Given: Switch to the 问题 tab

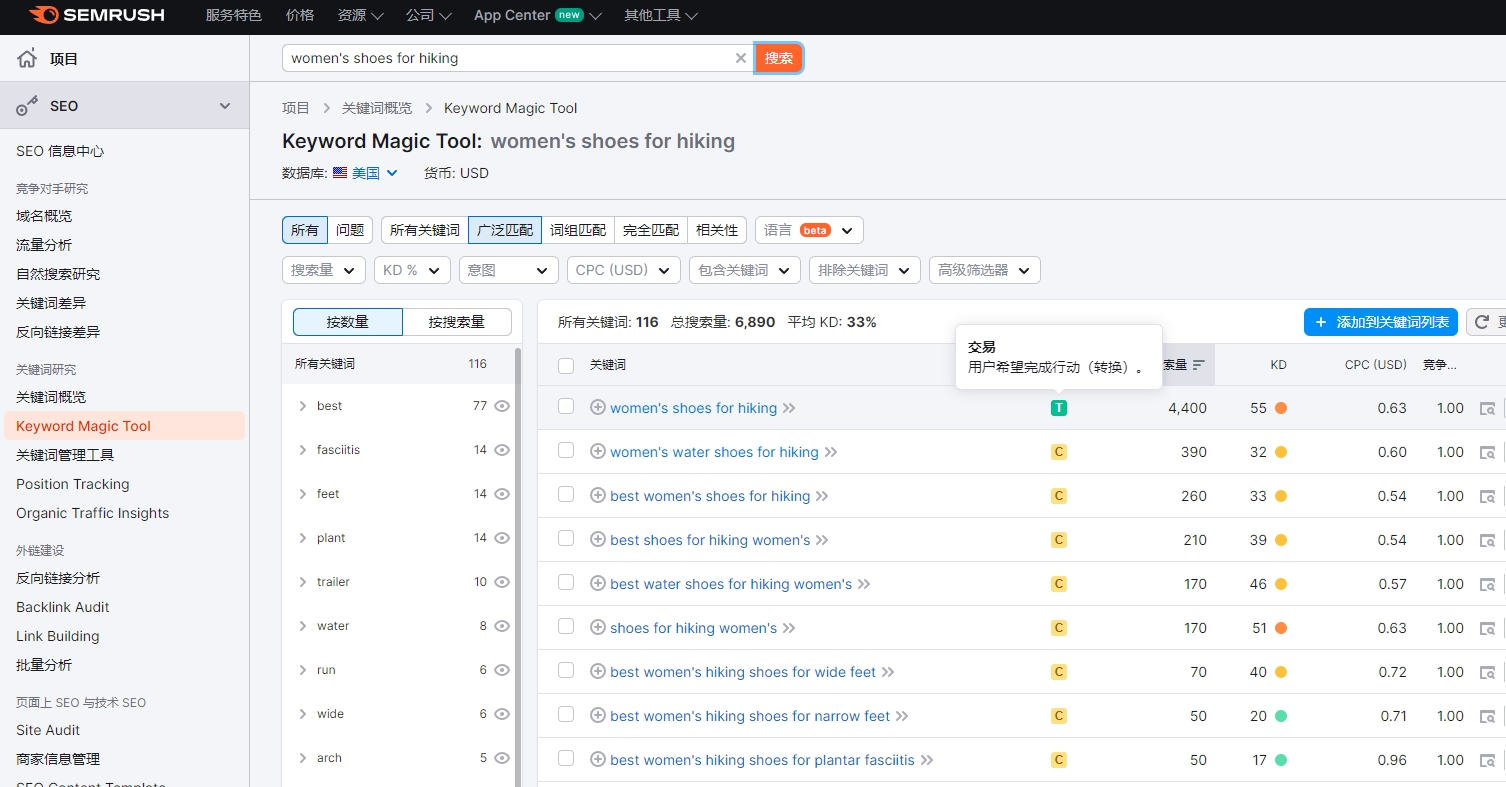Looking at the screenshot, I should tap(350, 230).
